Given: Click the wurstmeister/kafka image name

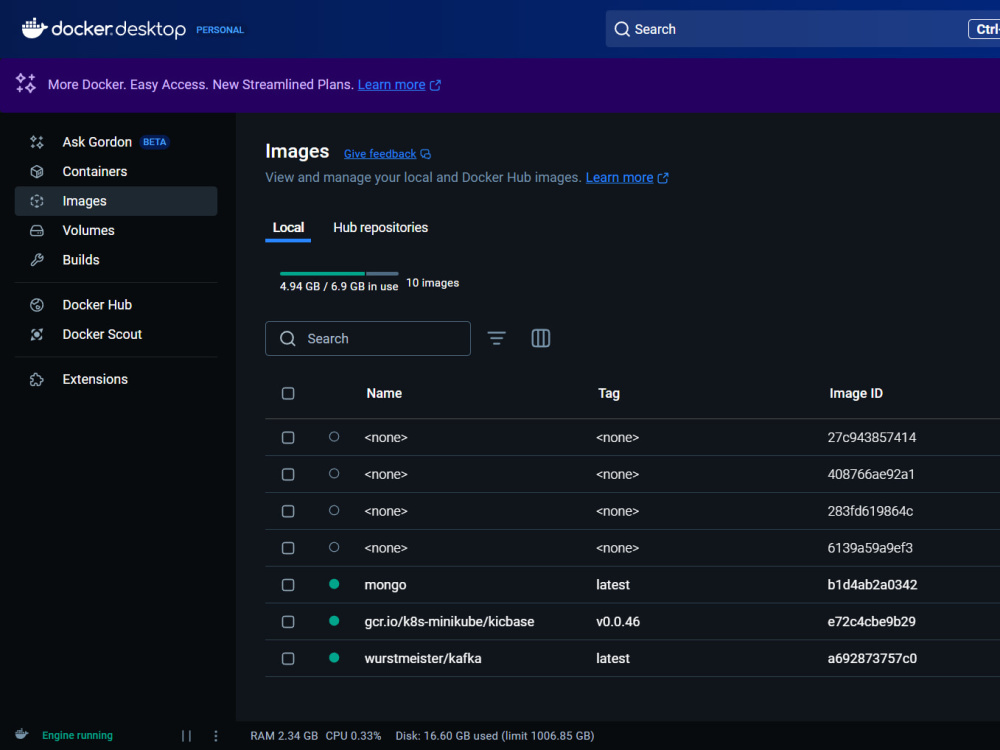Looking at the screenshot, I should click(423, 659).
